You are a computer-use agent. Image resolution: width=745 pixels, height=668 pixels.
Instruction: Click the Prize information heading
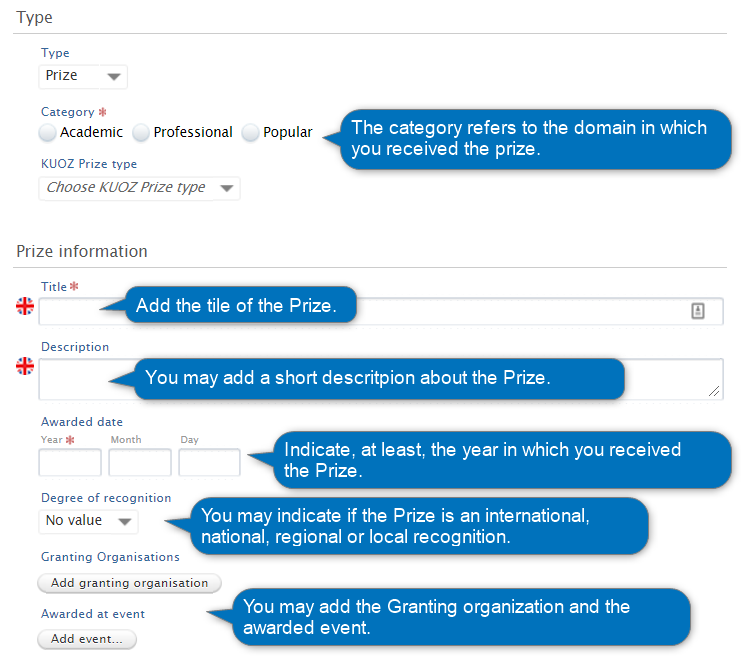coord(82,251)
